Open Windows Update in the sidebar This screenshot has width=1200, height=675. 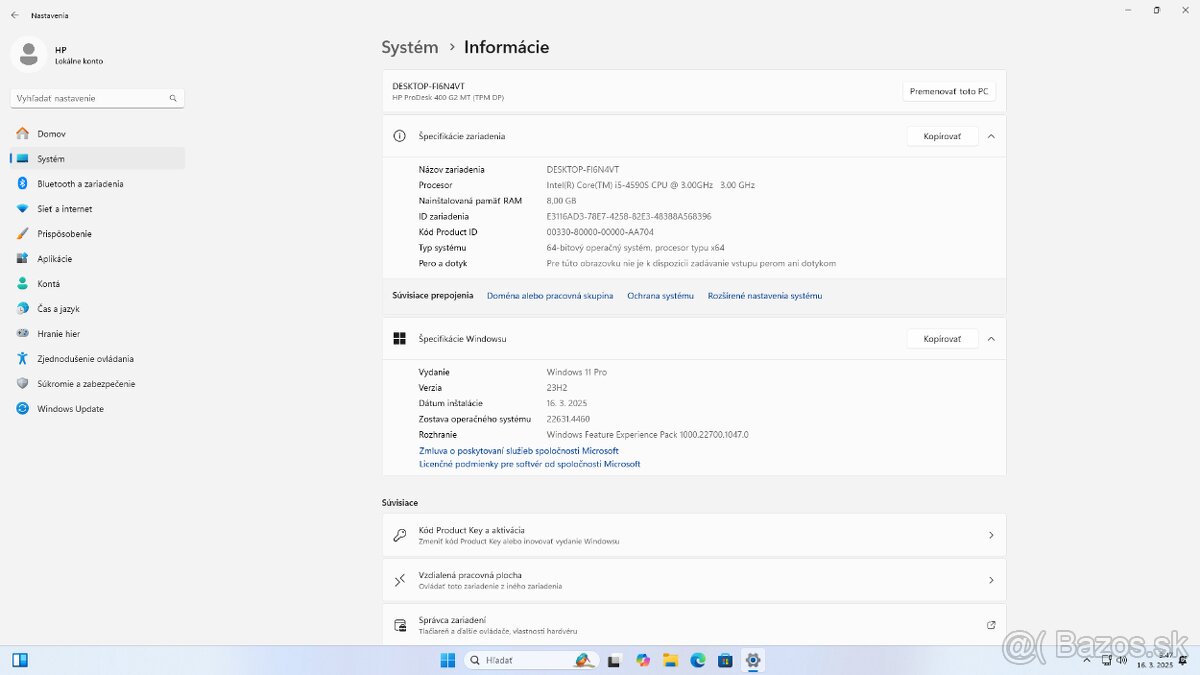(x=70, y=408)
